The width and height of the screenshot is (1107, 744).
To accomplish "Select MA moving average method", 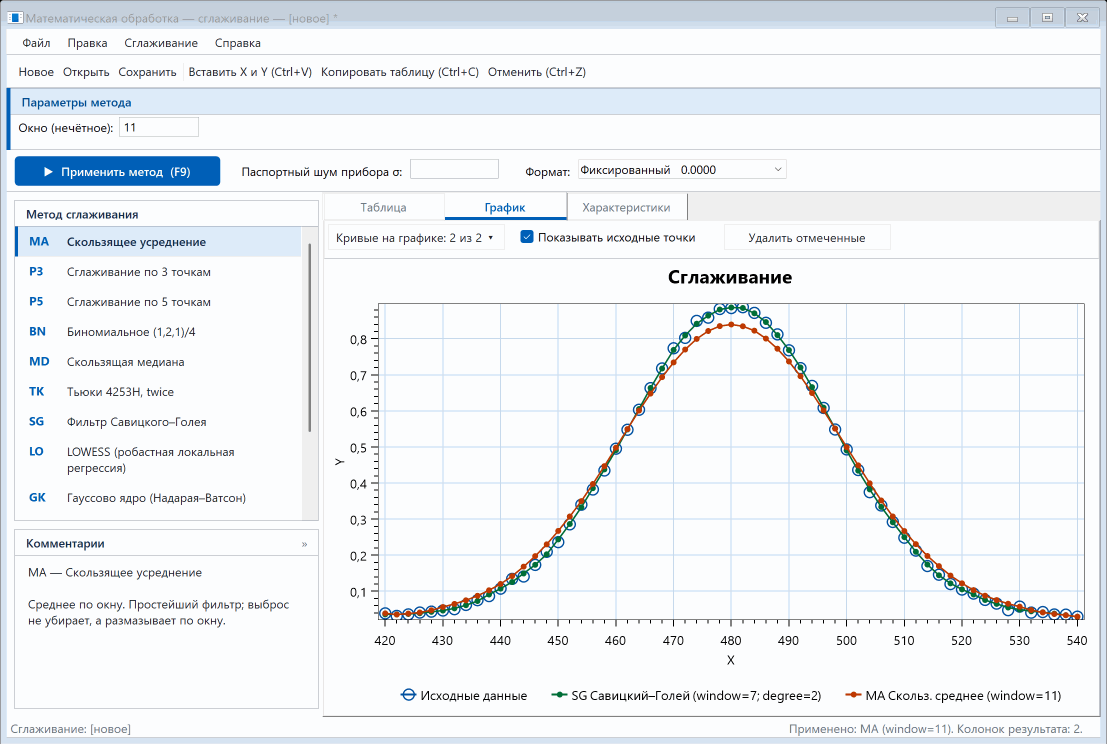I will coord(158,242).
